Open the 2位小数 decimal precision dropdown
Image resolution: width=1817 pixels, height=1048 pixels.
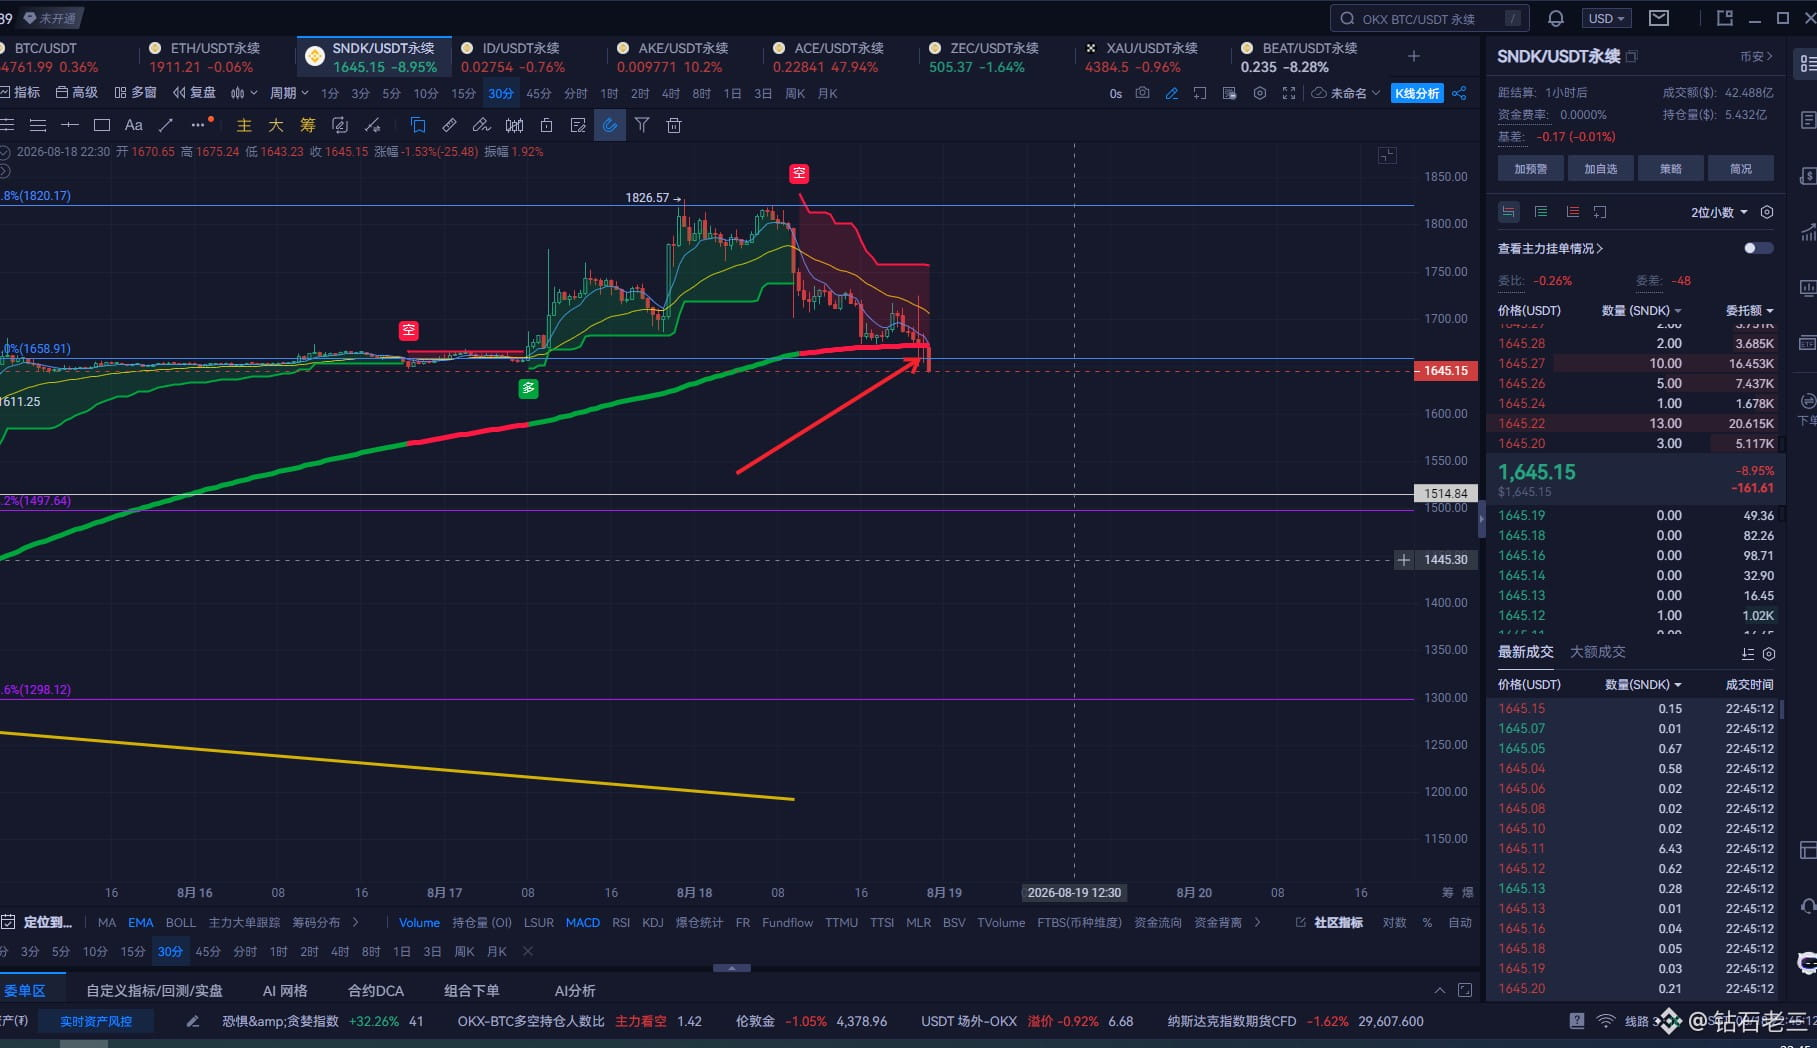click(x=1719, y=212)
